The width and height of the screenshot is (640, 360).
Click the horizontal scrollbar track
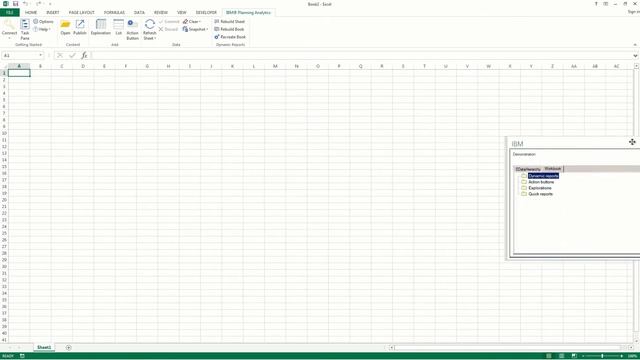pos(508,348)
